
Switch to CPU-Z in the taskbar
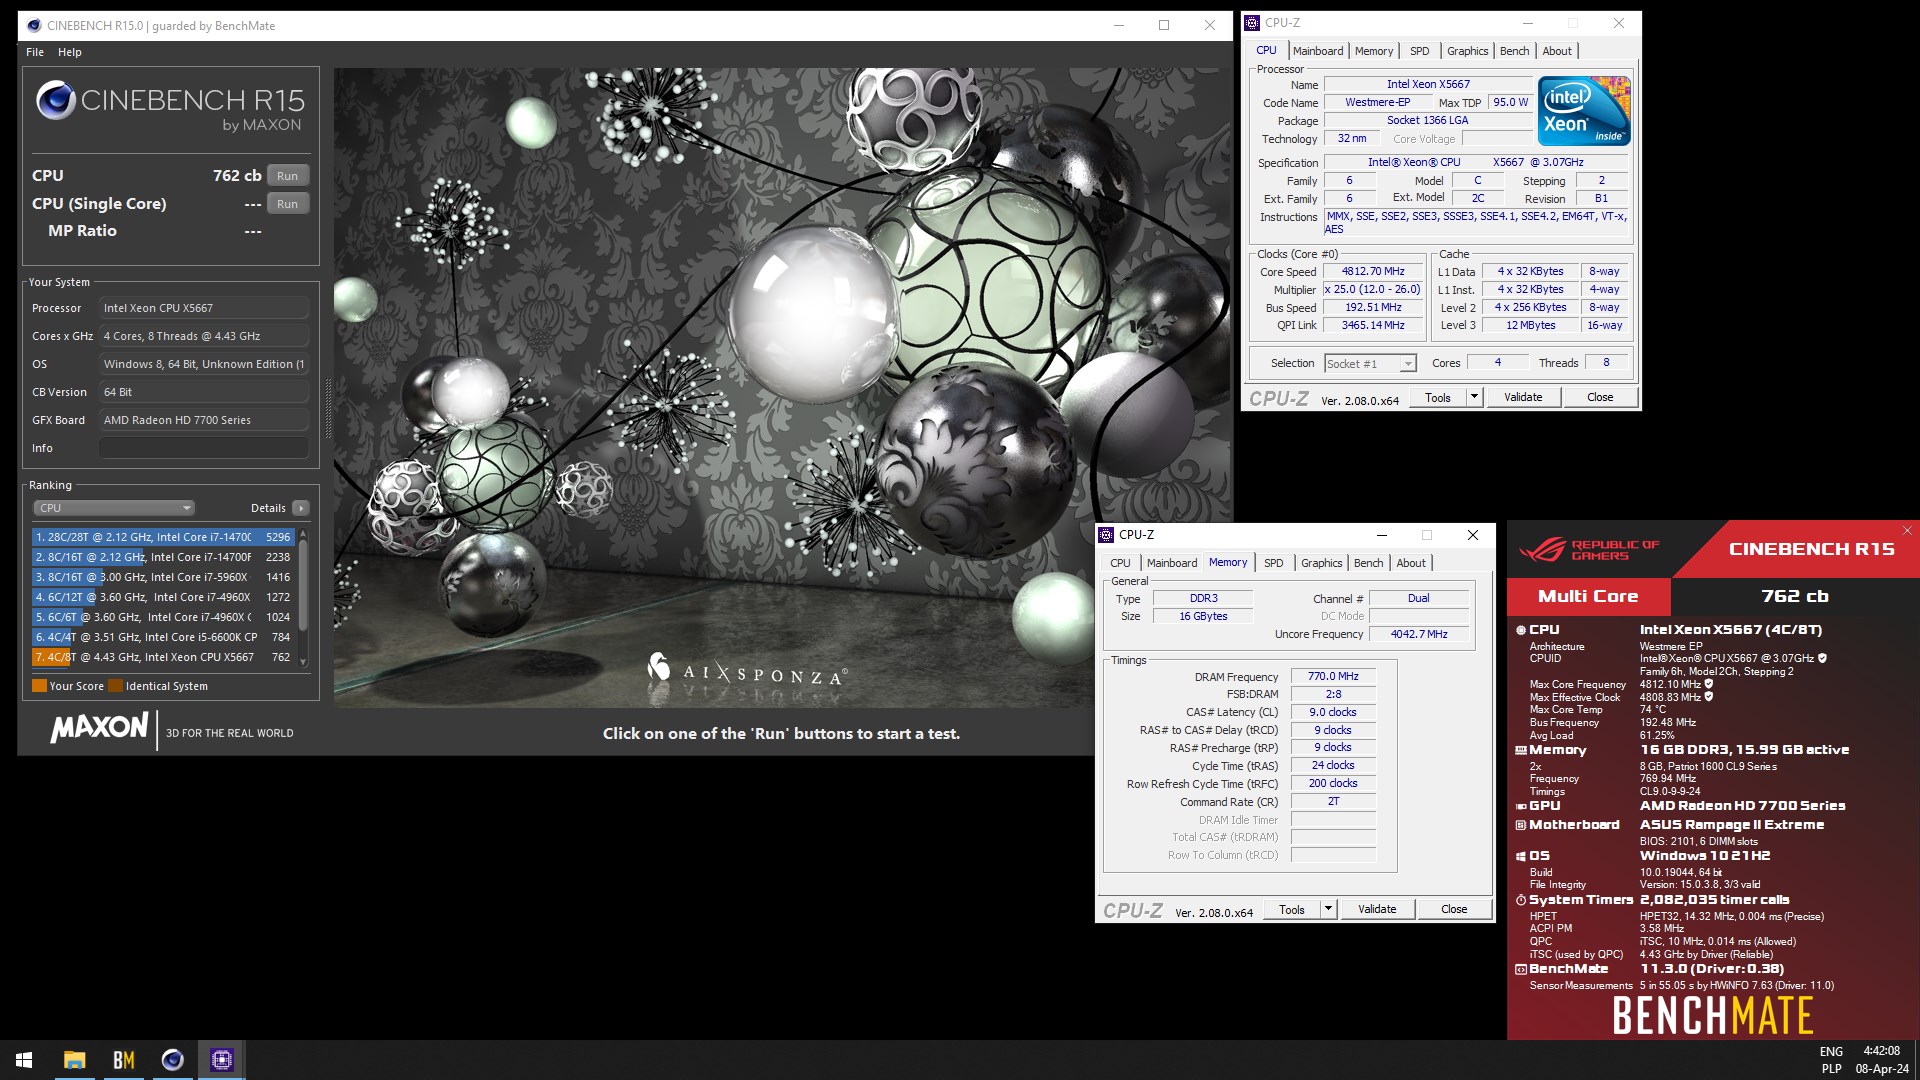[221, 1060]
